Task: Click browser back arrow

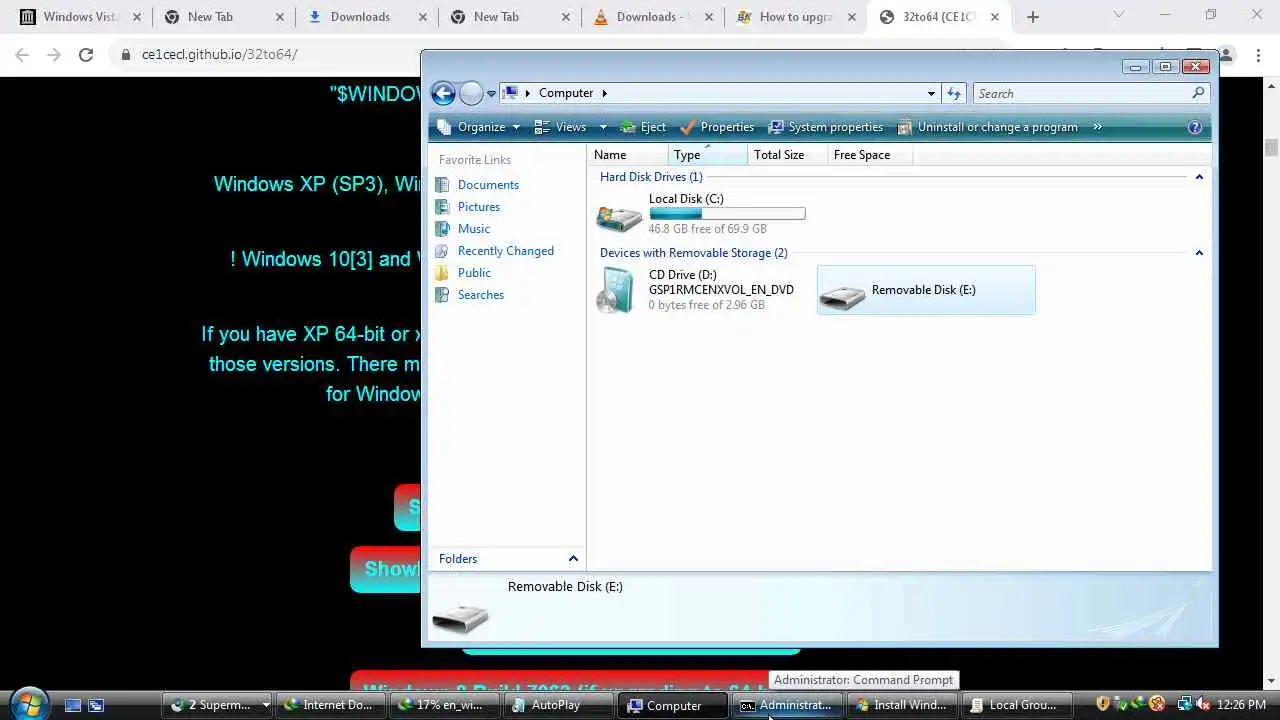Action: pos(22,55)
